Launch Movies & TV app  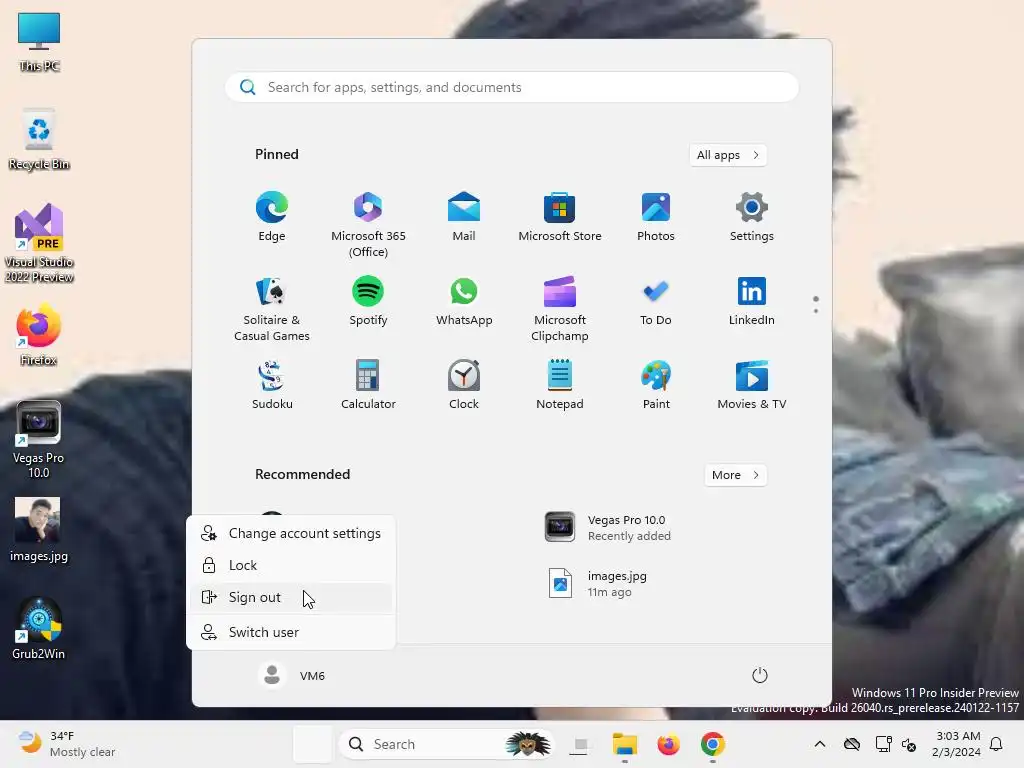(752, 385)
